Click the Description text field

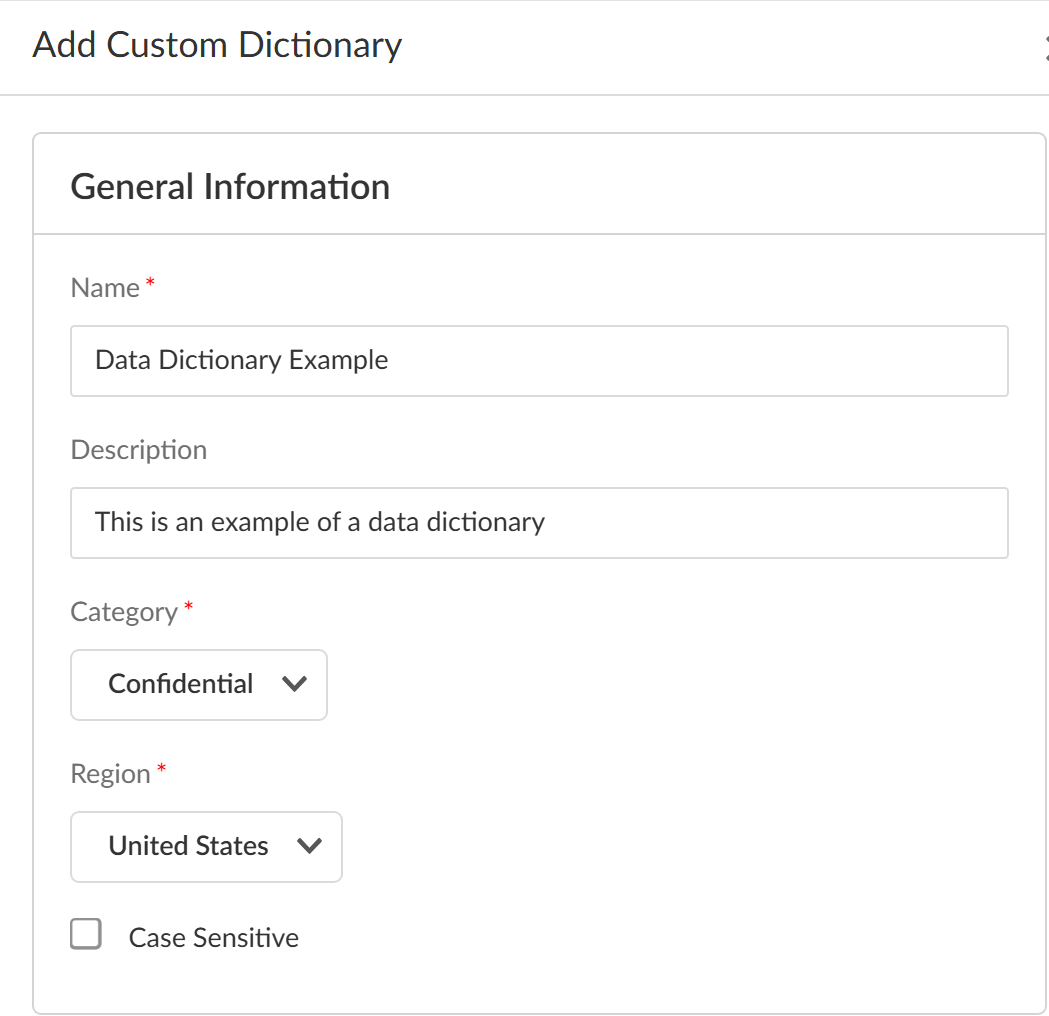(538, 523)
